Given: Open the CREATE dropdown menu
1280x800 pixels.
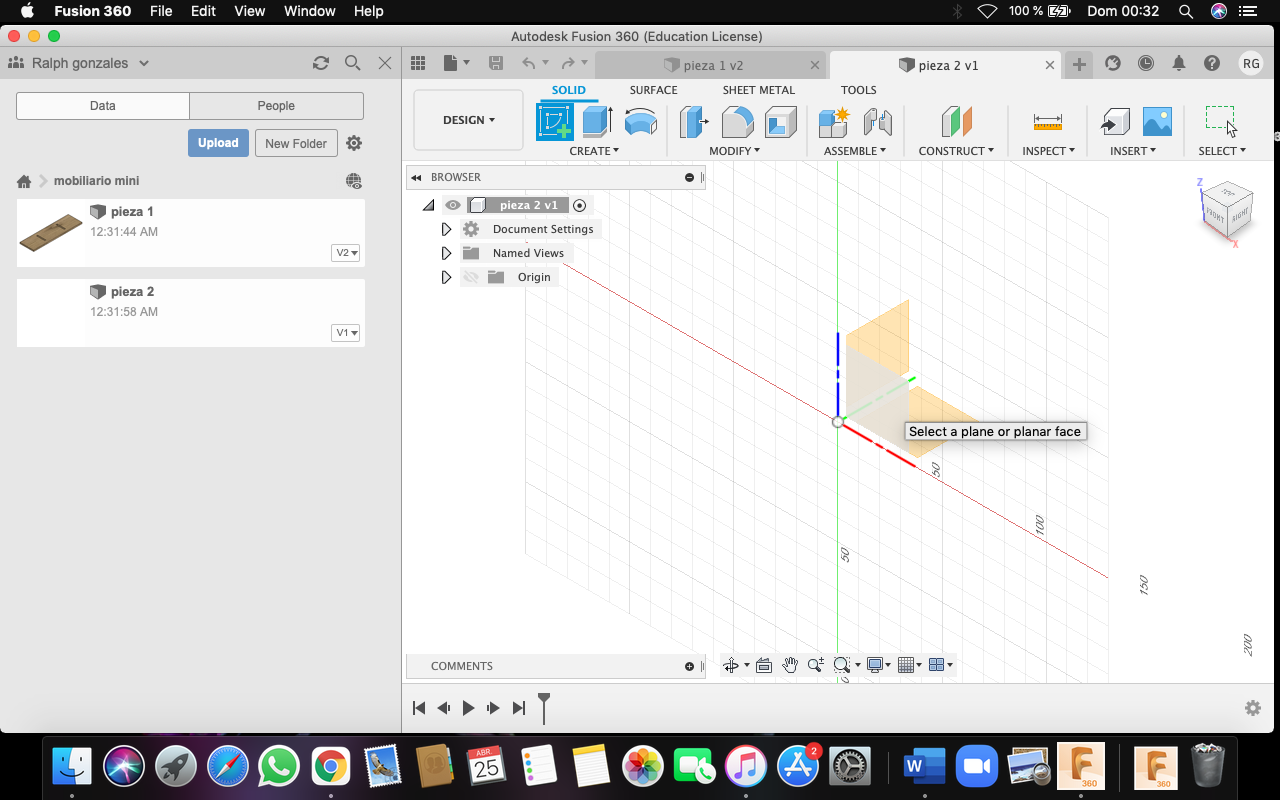Looking at the screenshot, I should pyautogui.click(x=594, y=151).
